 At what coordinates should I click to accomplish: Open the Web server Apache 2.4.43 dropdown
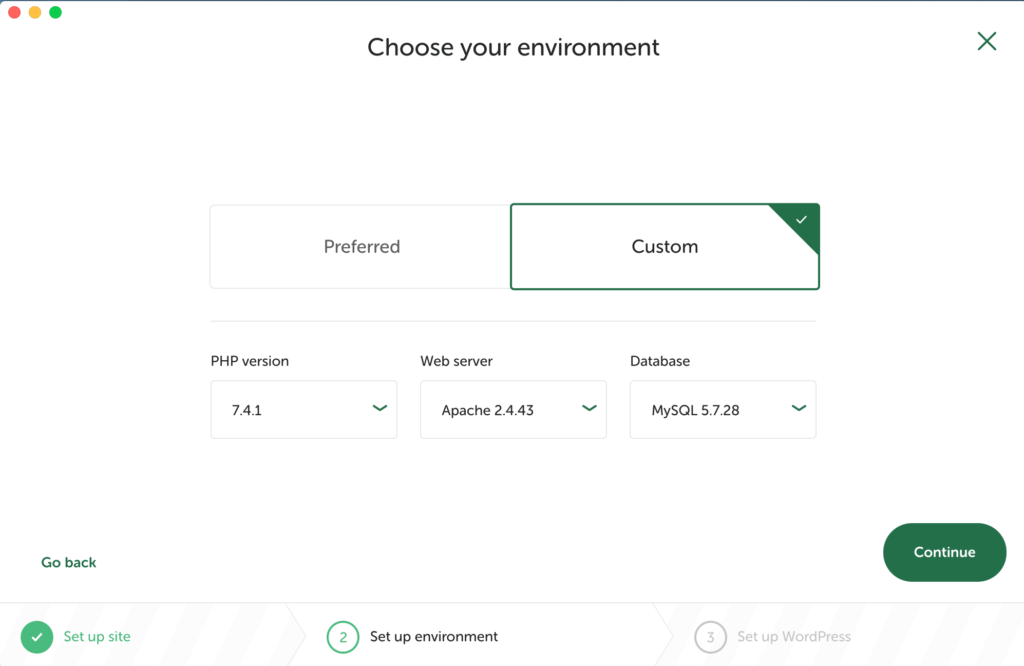tap(513, 409)
